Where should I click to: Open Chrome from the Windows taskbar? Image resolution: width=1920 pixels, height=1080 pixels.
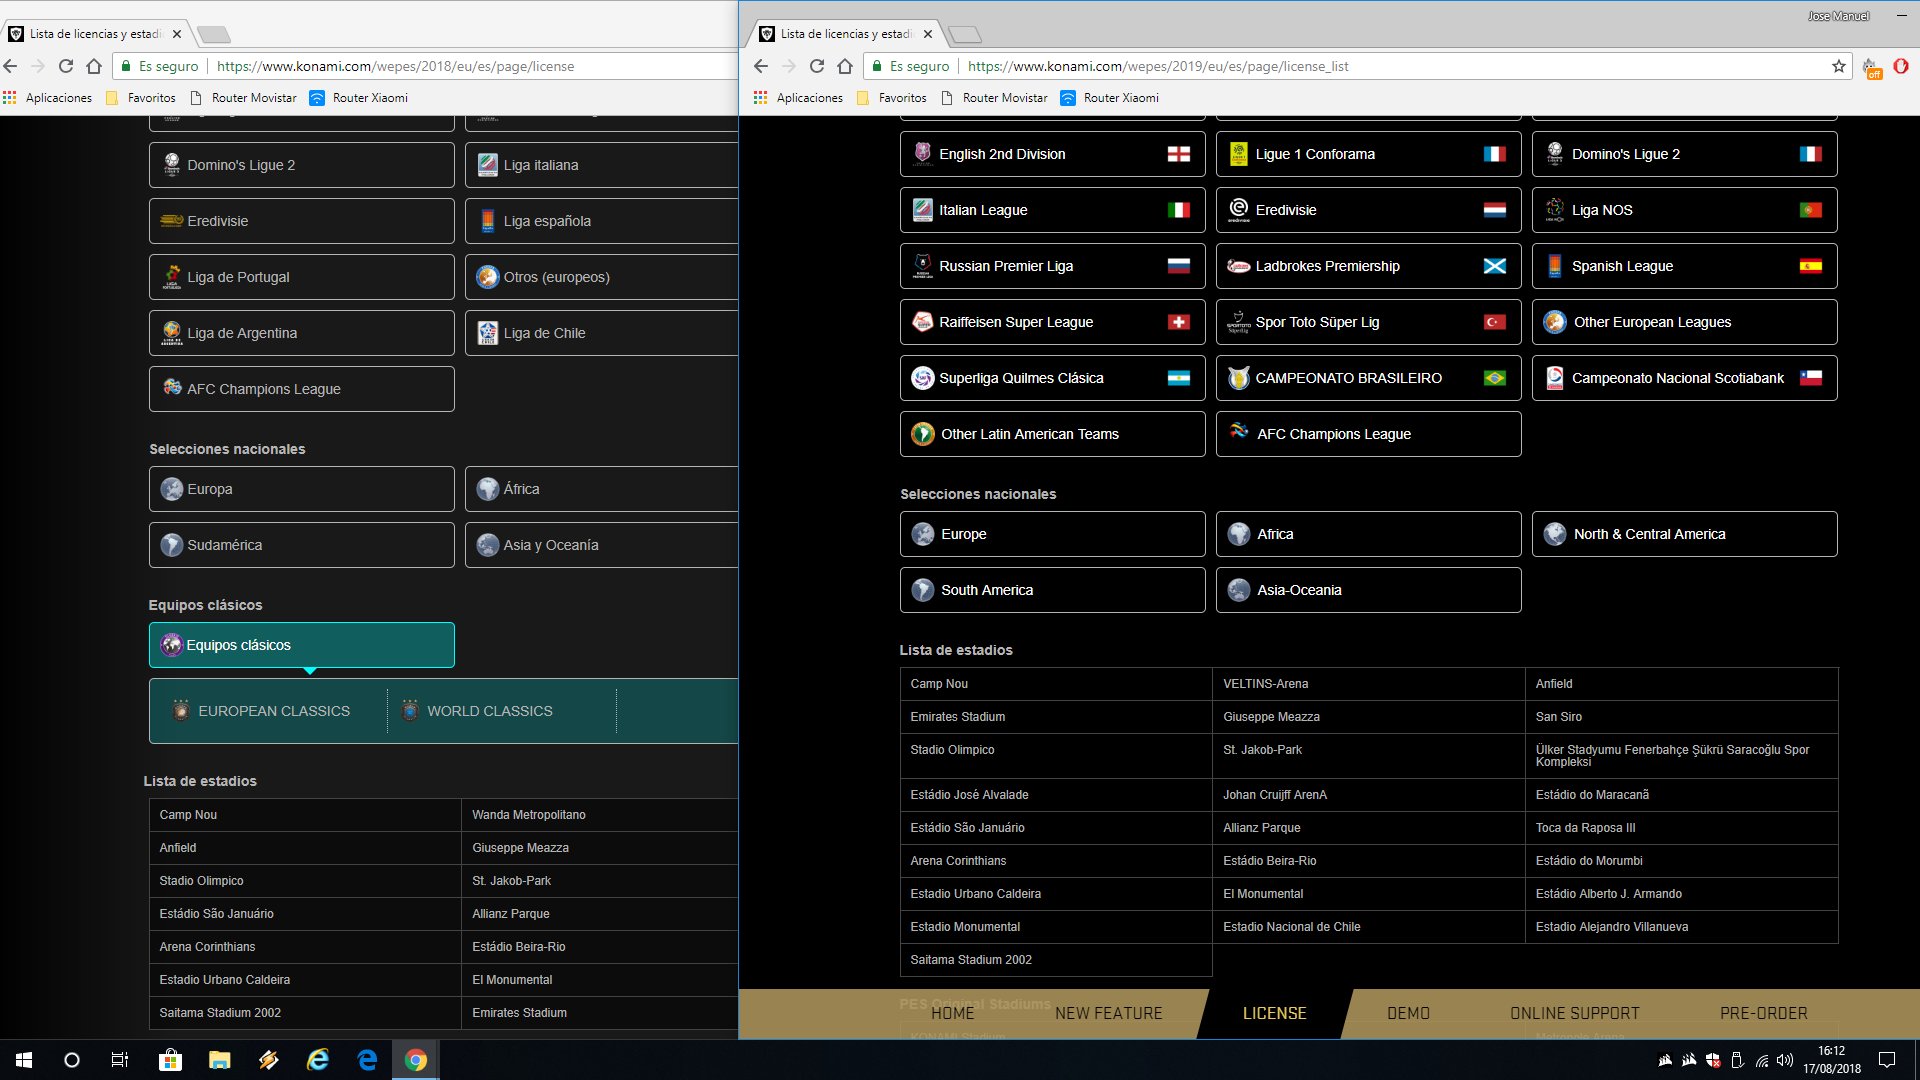416,1060
